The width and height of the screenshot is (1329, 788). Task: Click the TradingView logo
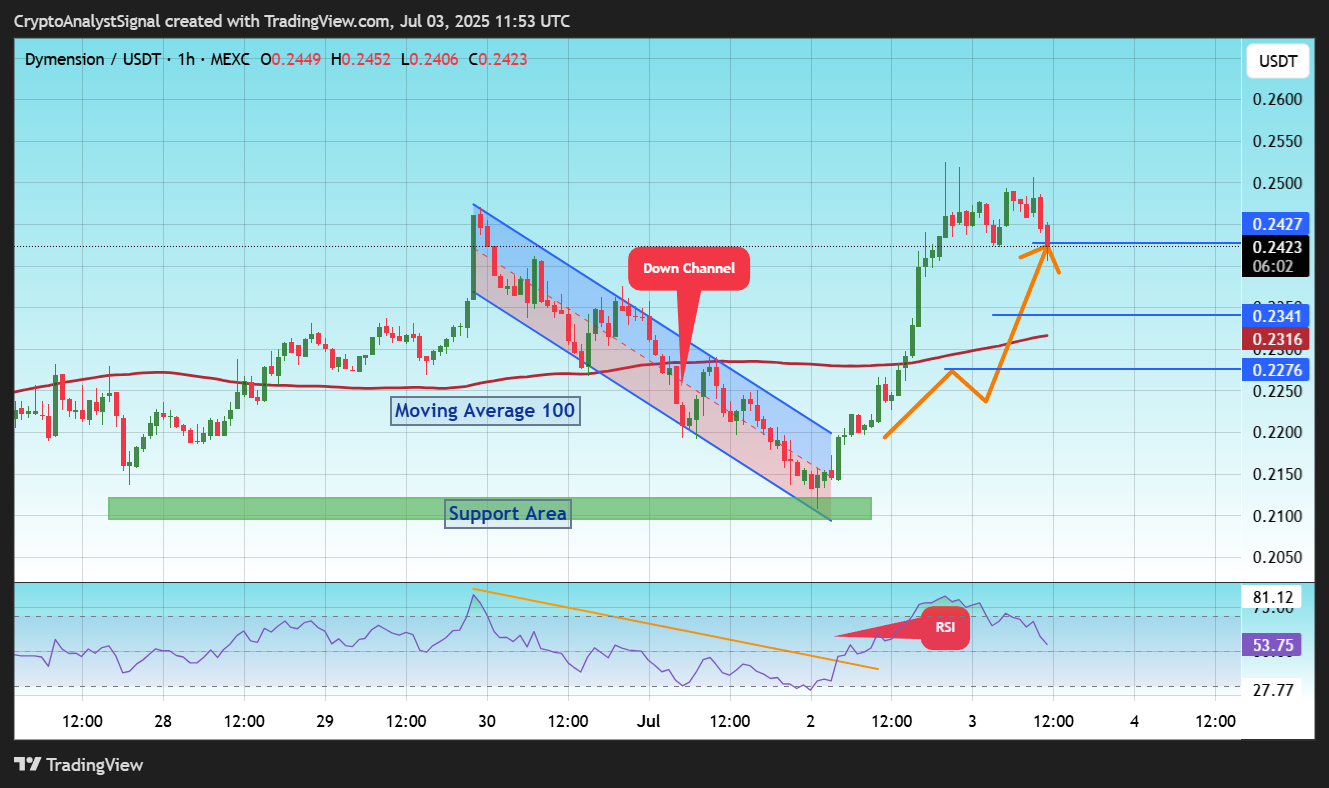pyautogui.click(x=79, y=765)
